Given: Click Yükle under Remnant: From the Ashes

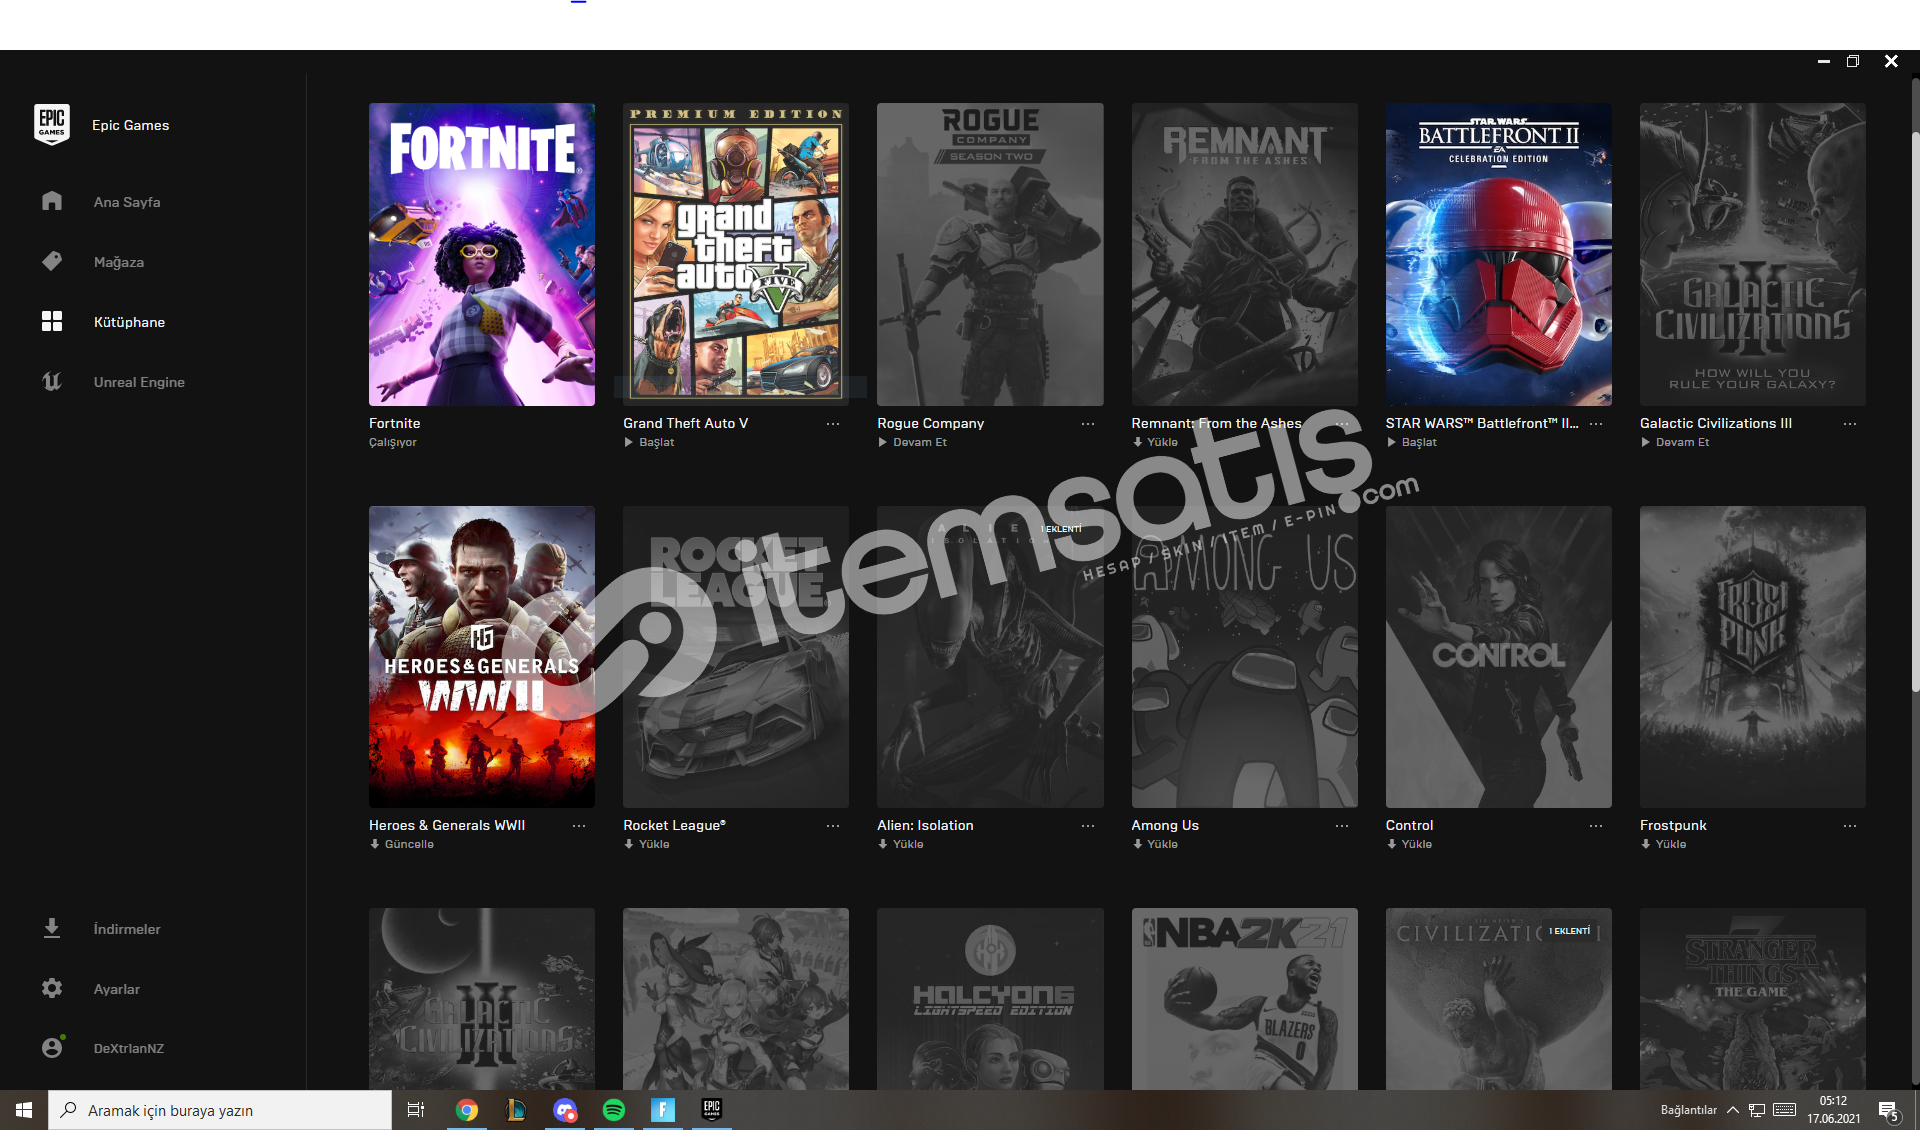Looking at the screenshot, I should [x=1155, y=442].
